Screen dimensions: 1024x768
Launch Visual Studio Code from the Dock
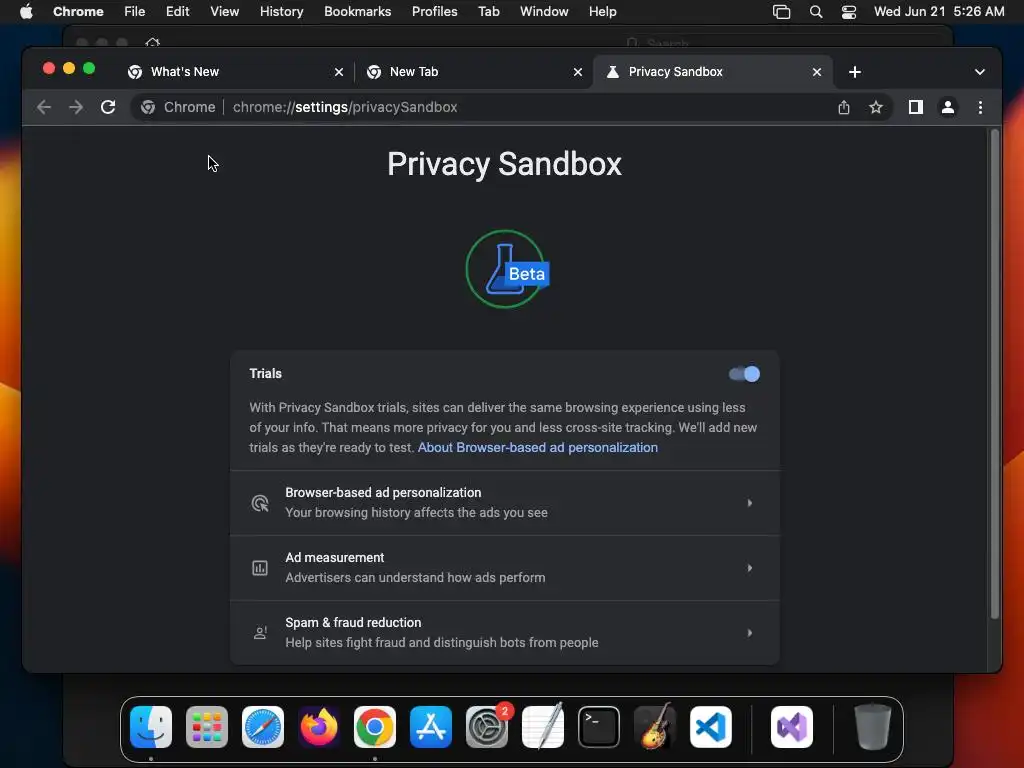(711, 727)
